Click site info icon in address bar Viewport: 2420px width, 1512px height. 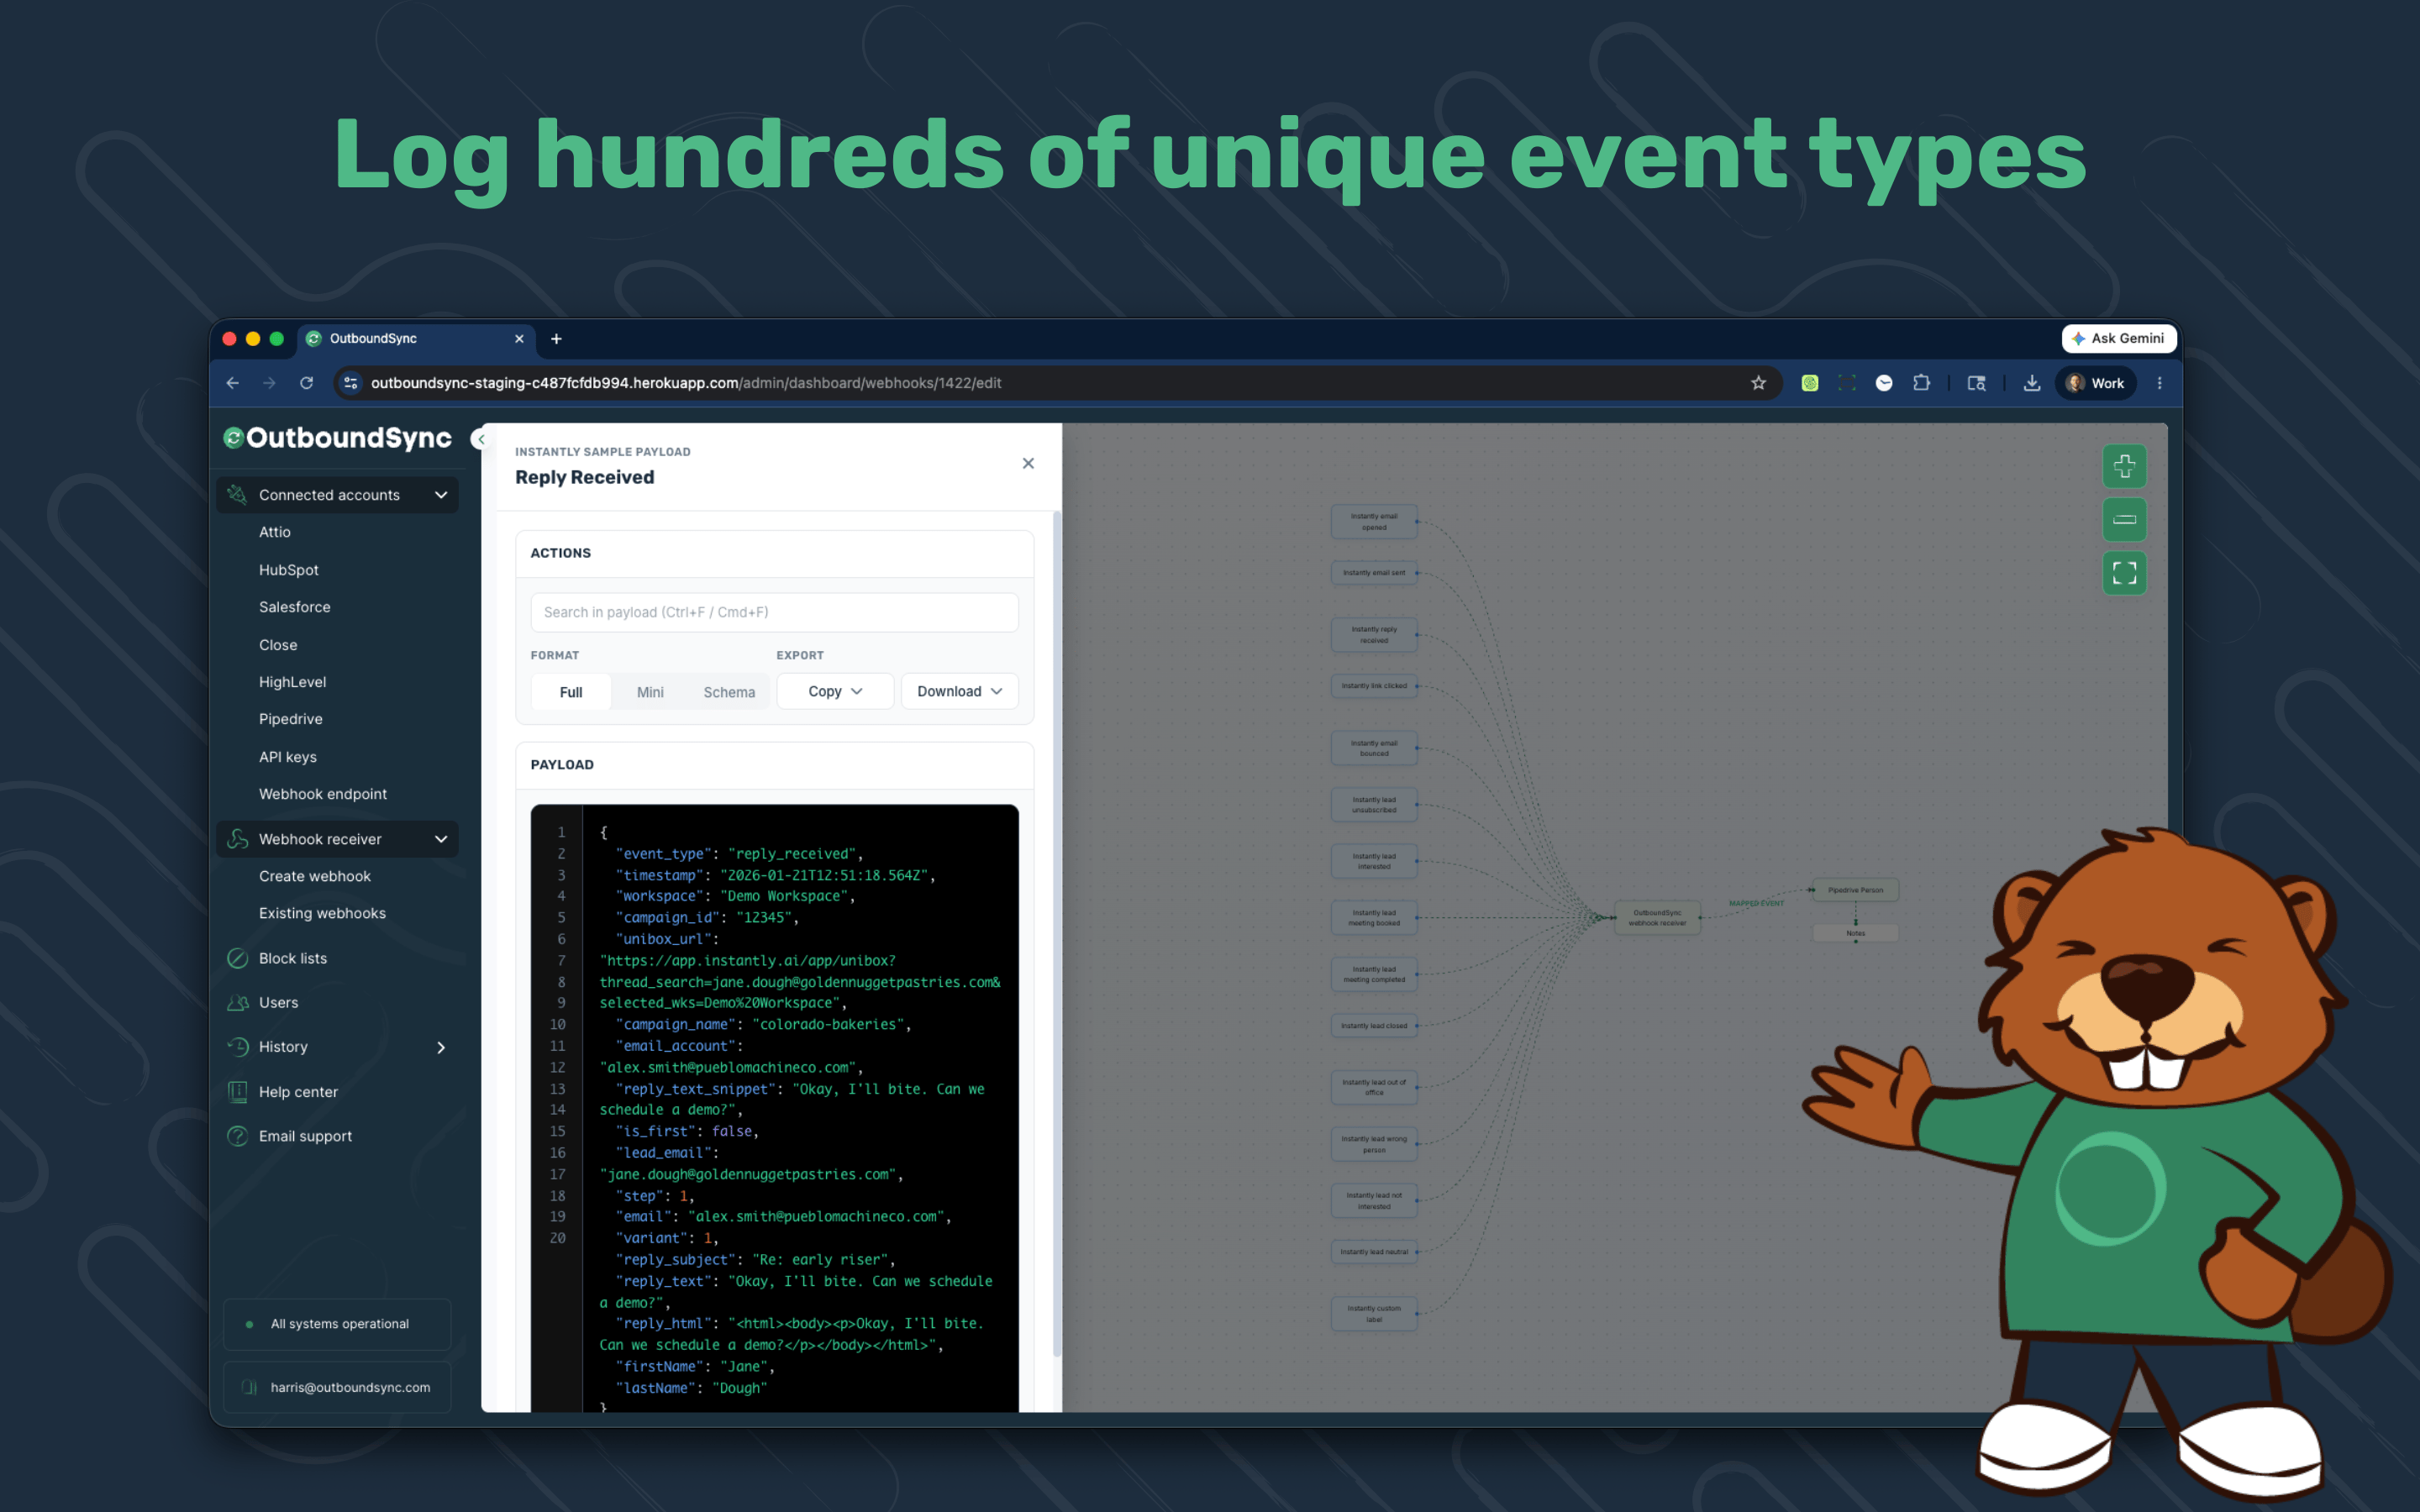click(350, 383)
